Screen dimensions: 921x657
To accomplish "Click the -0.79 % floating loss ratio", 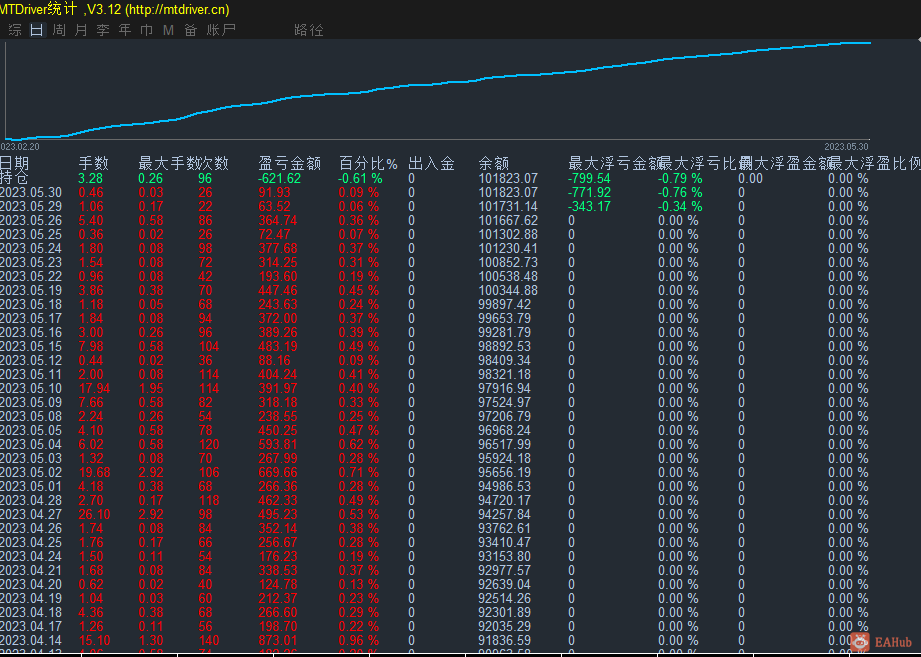I will [680, 178].
